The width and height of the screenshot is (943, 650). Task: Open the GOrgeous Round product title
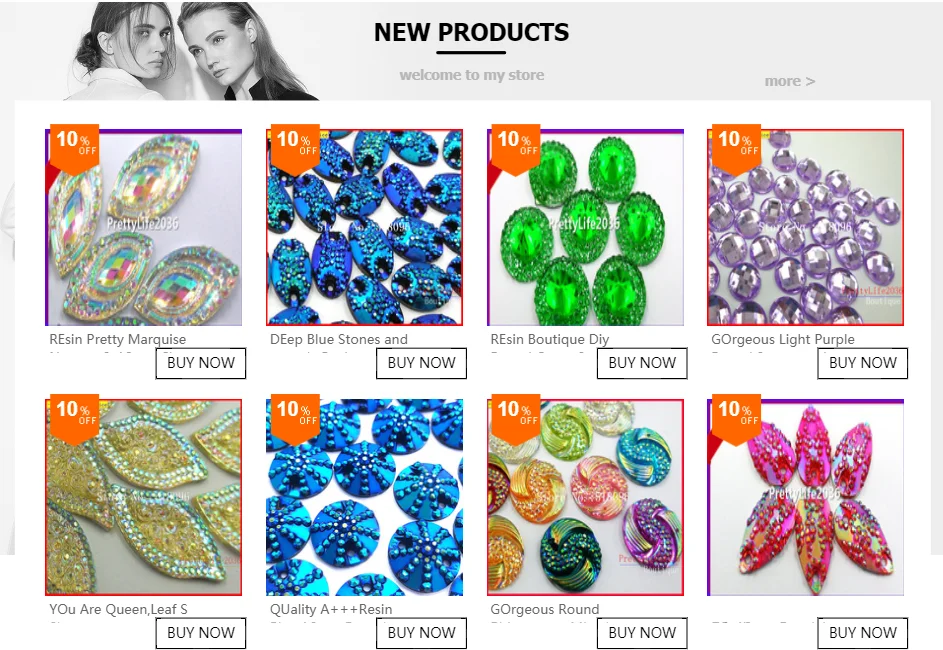click(x=545, y=609)
